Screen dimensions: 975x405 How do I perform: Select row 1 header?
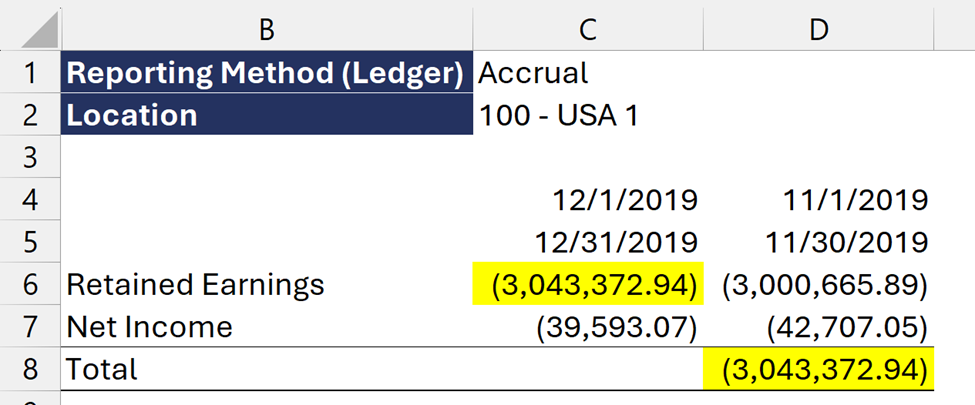[x=30, y=73]
